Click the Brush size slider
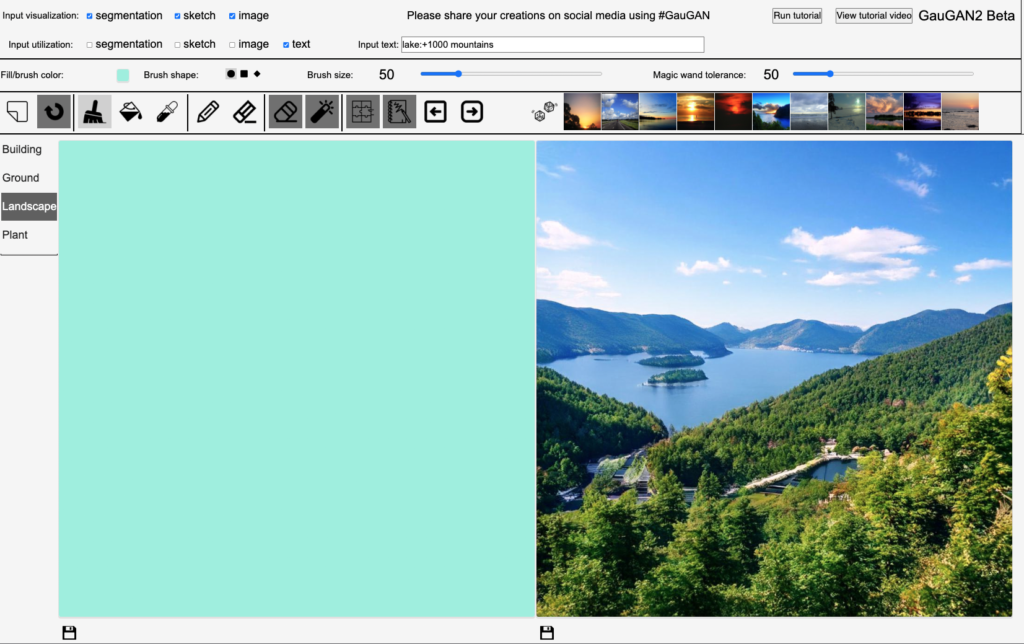1024x644 pixels. 511,74
